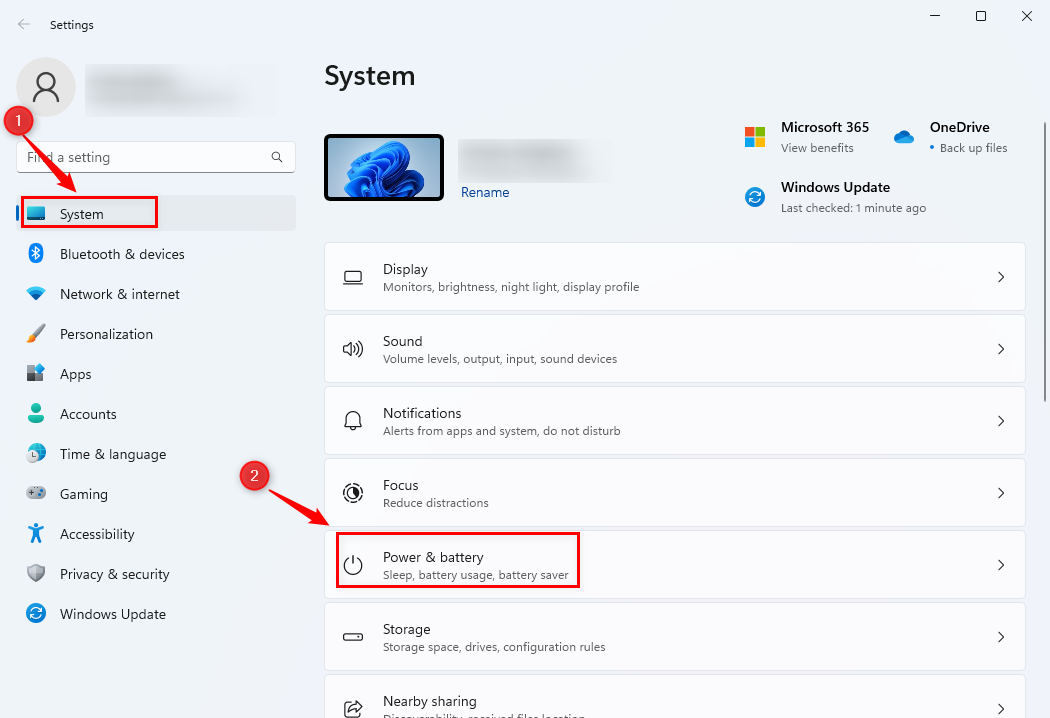1050x718 pixels.
Task: Click the Privacy & security shield icon
Action: pyautogui.click(x=36, y=573)
